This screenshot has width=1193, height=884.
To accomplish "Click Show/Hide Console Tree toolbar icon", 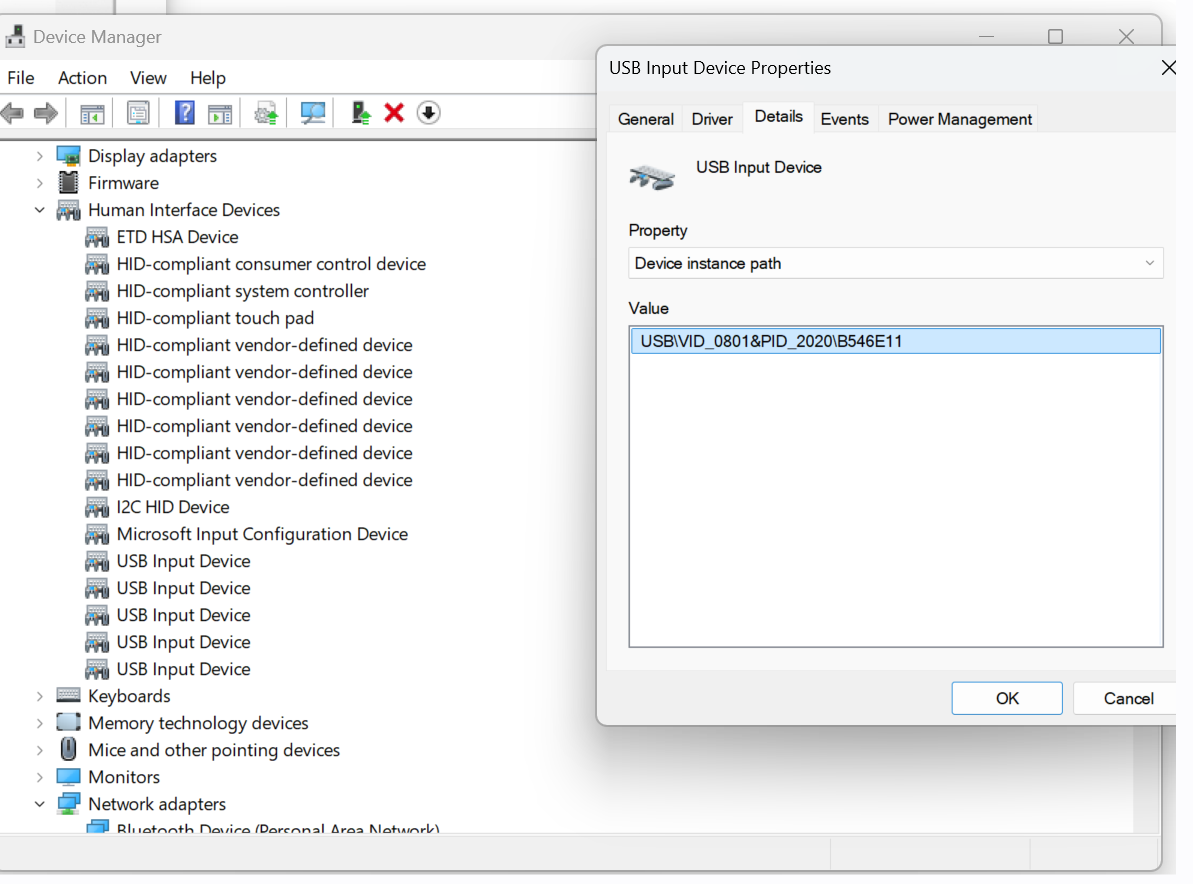I will pyautogui.click(x=92, y=113).
